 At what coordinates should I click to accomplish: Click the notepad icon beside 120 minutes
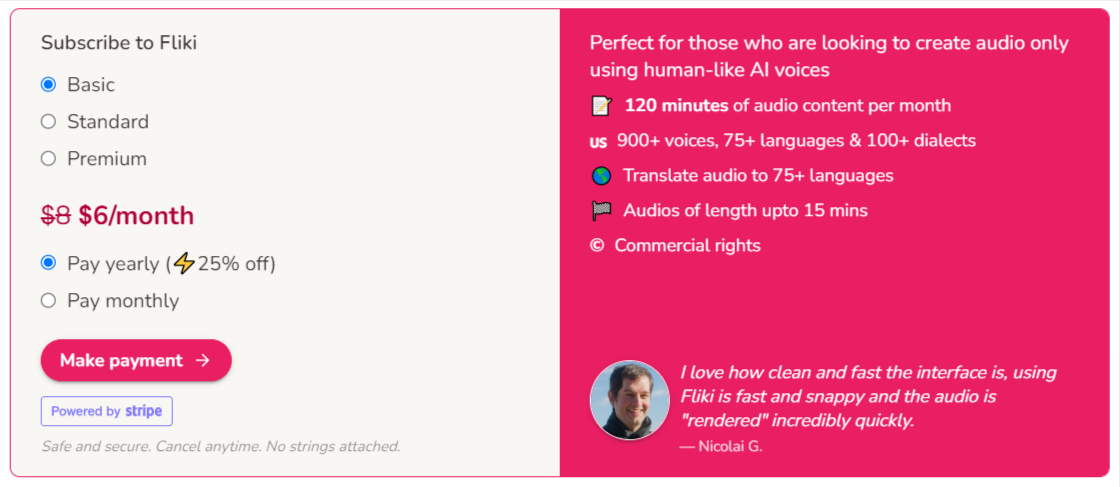[601, 106]
